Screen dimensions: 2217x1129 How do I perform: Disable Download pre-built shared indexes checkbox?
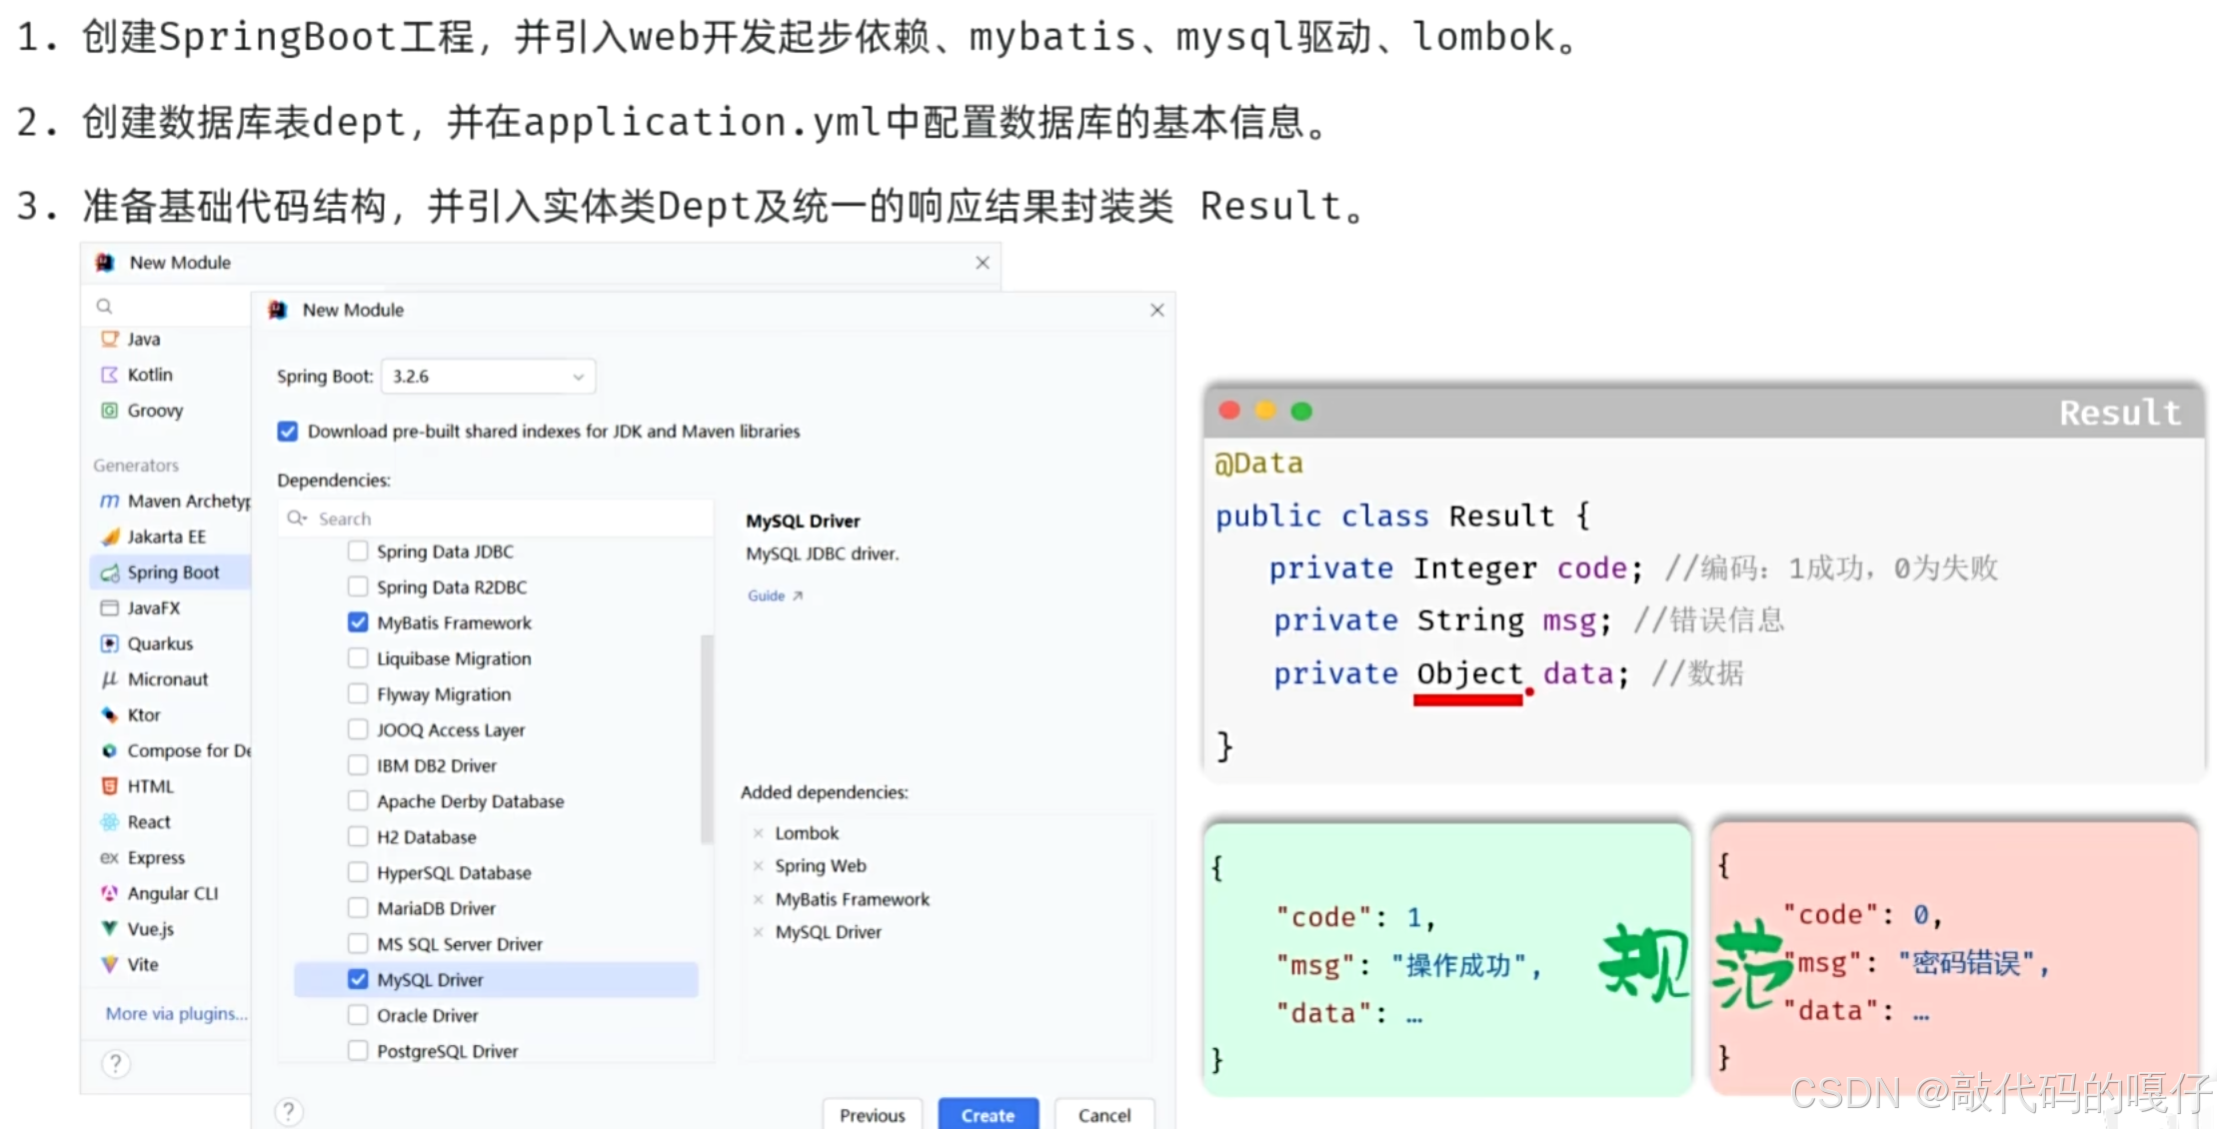click(288, 432)
